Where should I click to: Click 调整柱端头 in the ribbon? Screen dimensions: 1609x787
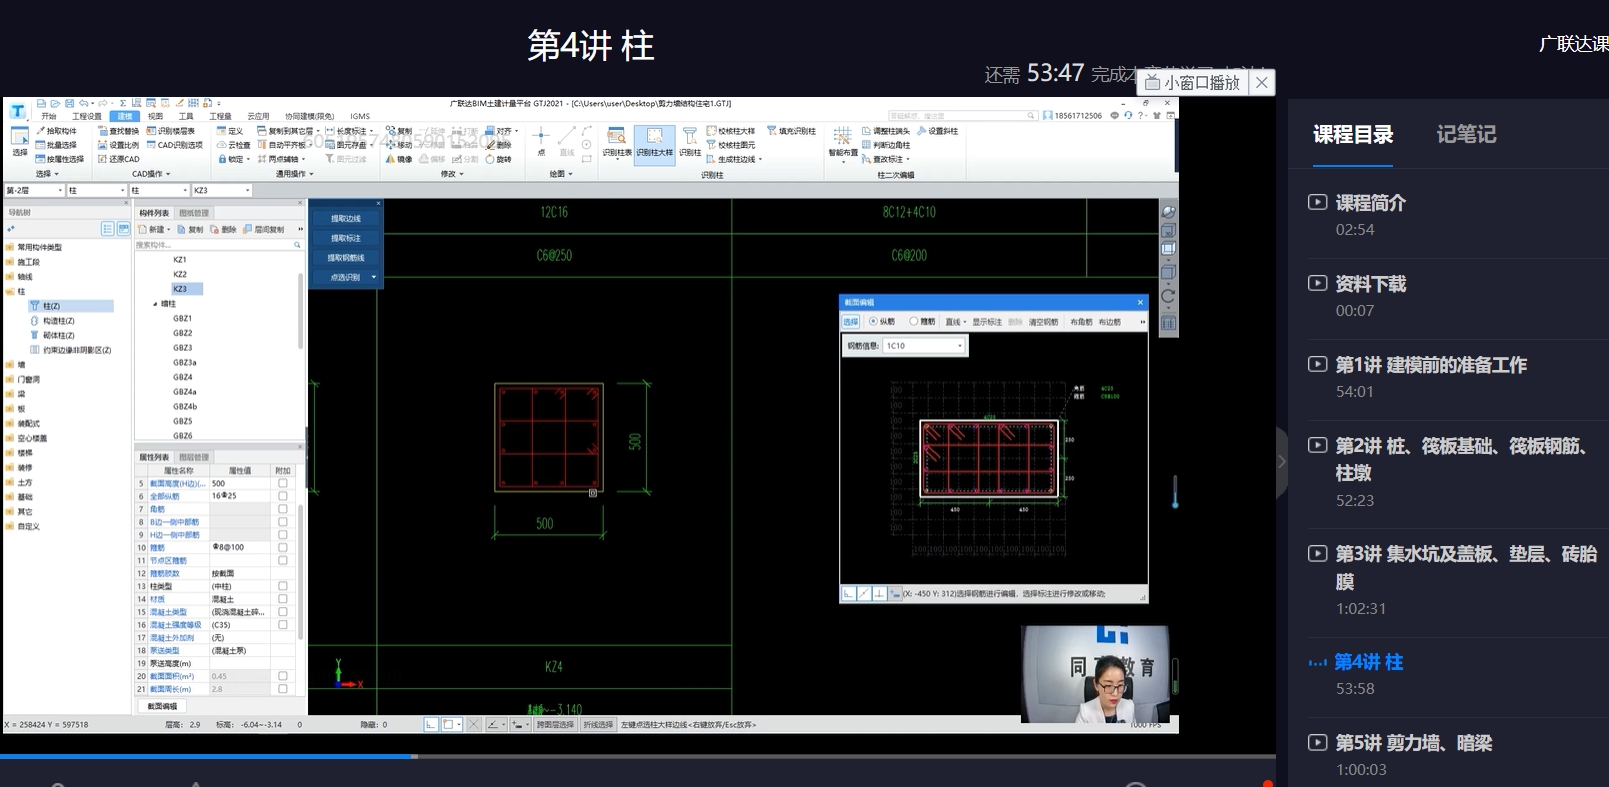(x=886, y=131)
